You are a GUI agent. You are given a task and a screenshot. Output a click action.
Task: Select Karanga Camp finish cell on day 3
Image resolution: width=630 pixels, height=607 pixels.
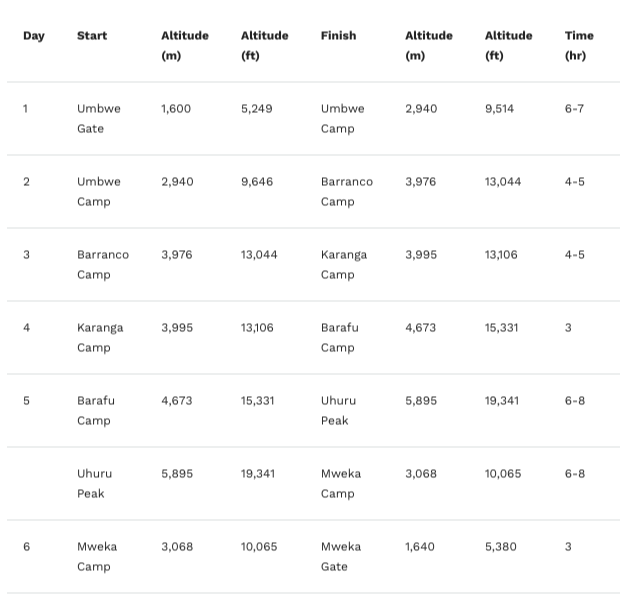tap(344, 265)
